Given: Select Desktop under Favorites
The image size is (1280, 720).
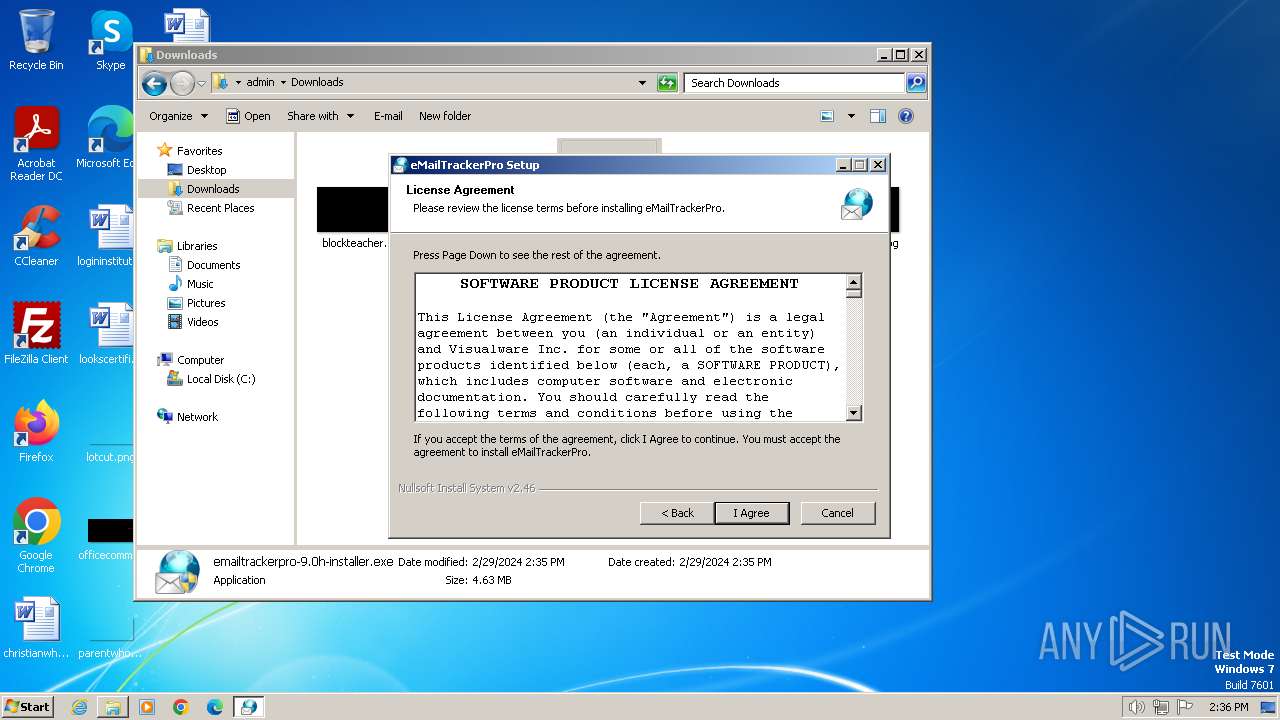Looking at the screenshot, I should click(206, 170).
